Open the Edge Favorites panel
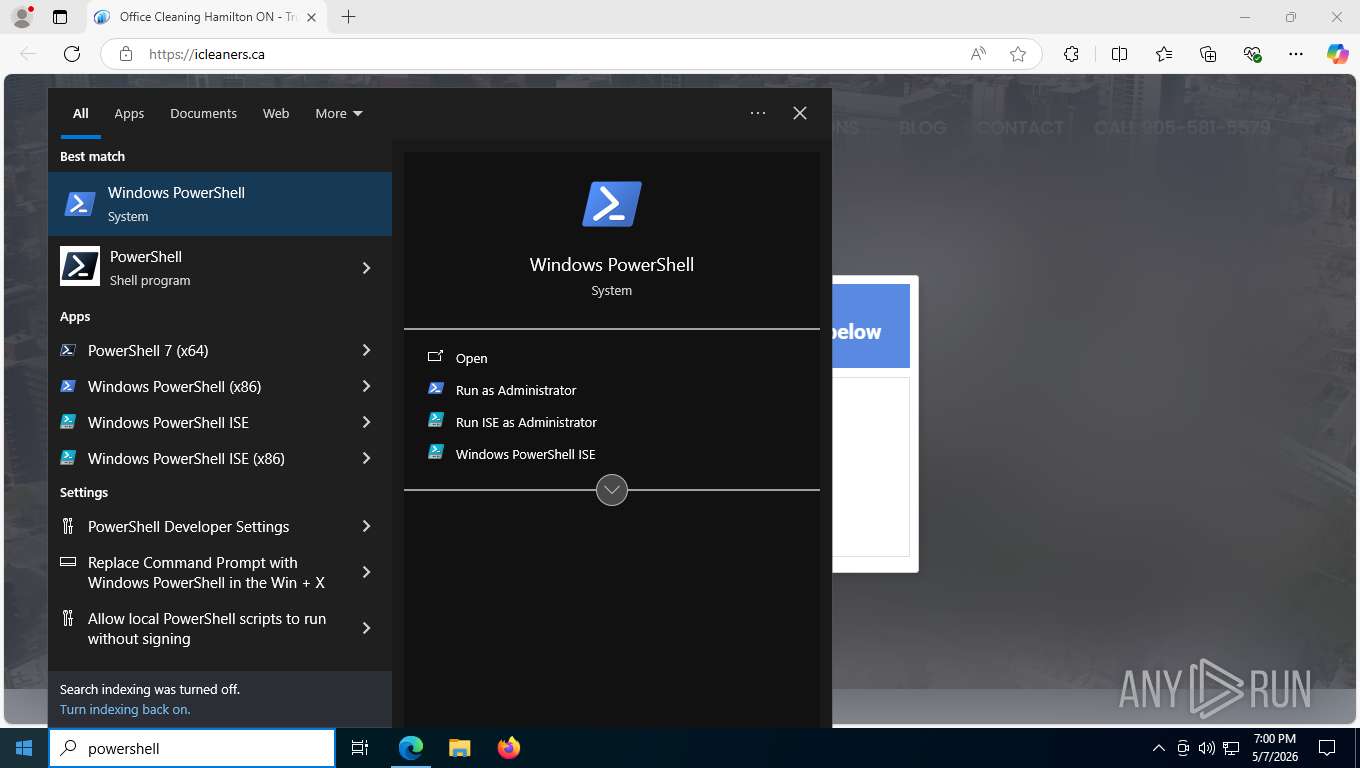Image resolution: width=1360 pixels, height=768 pixels. (x=1164, y=54)
